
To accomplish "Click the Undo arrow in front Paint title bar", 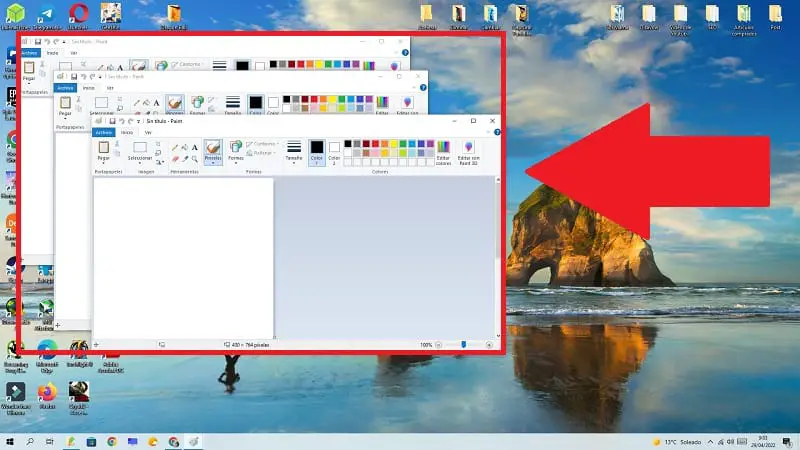I will (121, 121).
